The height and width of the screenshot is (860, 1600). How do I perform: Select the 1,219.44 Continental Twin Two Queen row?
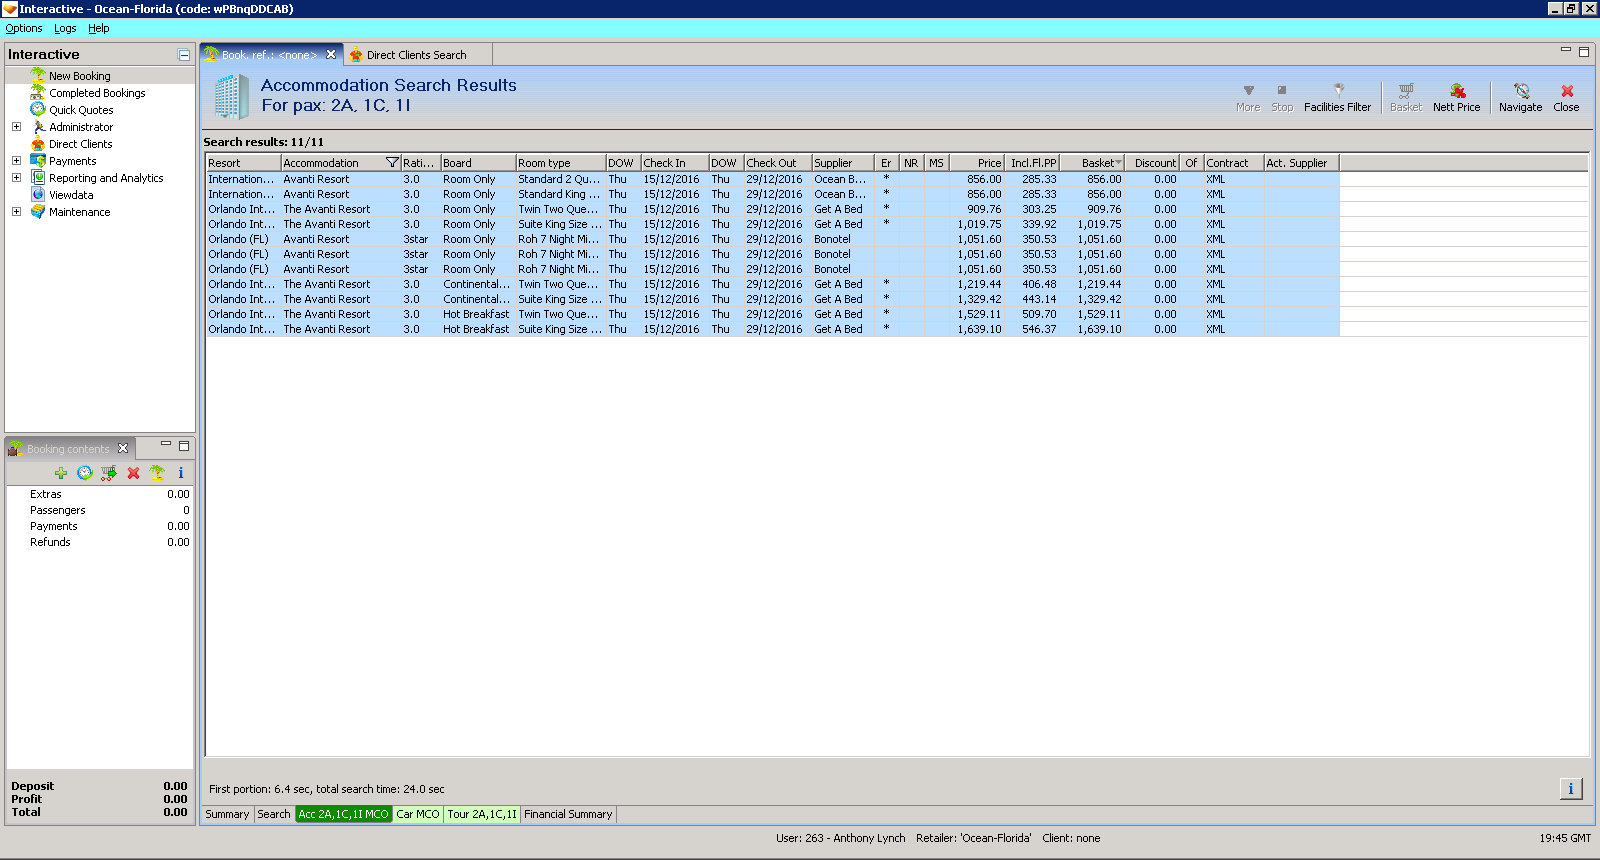coord(772,284)
